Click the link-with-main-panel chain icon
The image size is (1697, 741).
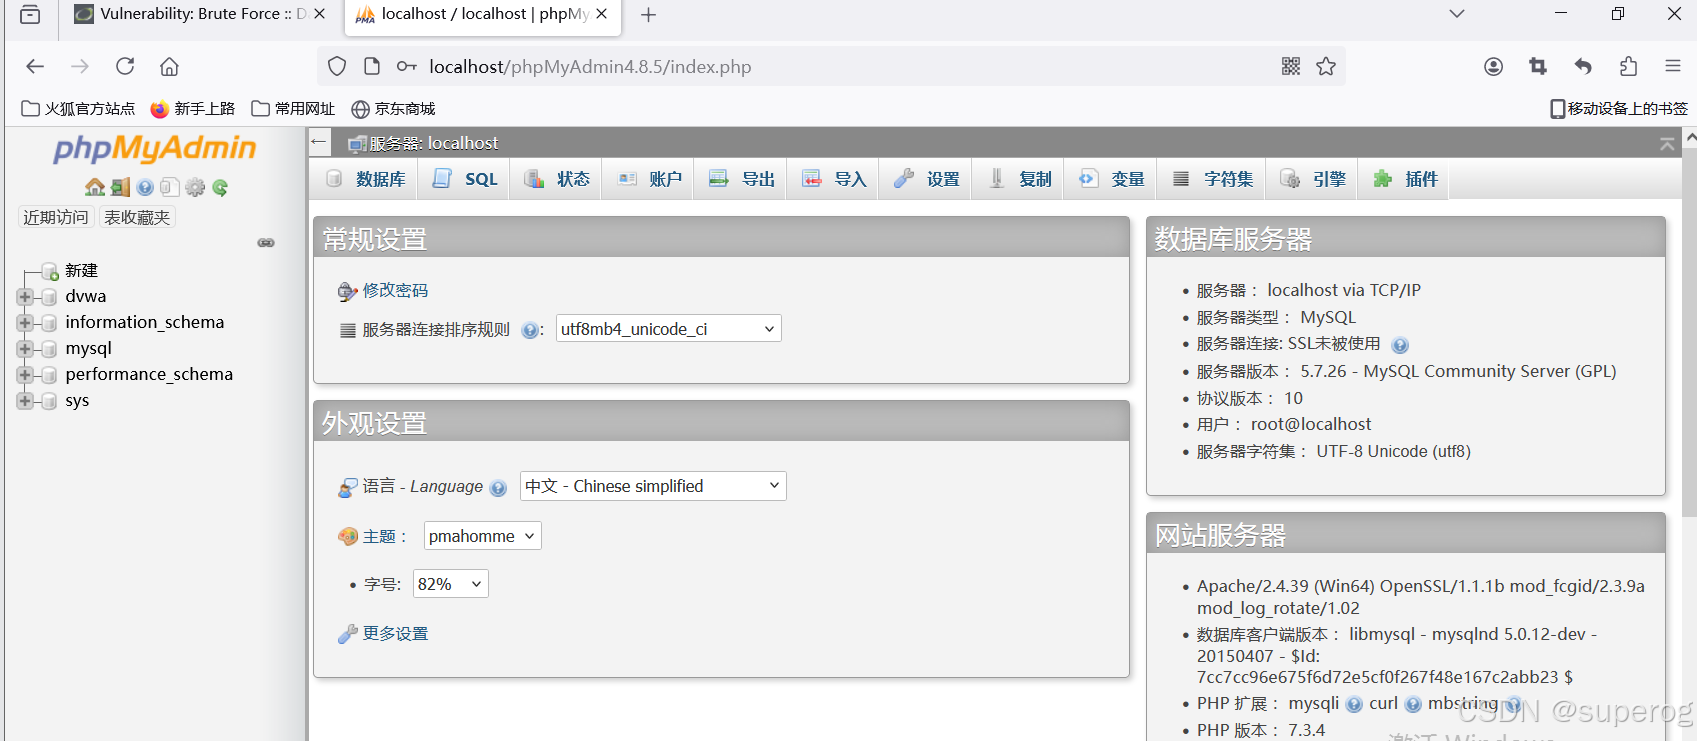coord(266,243)
